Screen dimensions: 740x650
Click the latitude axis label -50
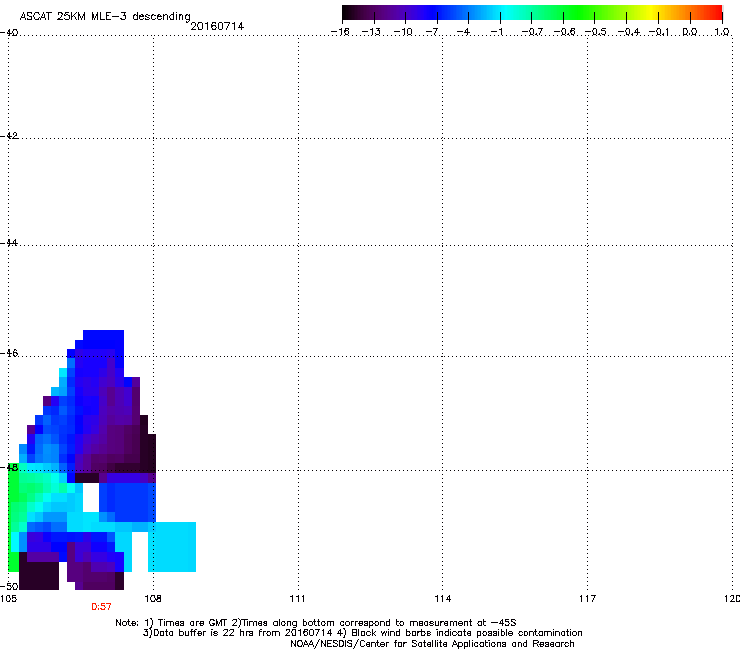pyautogui.click(x=9, y=586)
